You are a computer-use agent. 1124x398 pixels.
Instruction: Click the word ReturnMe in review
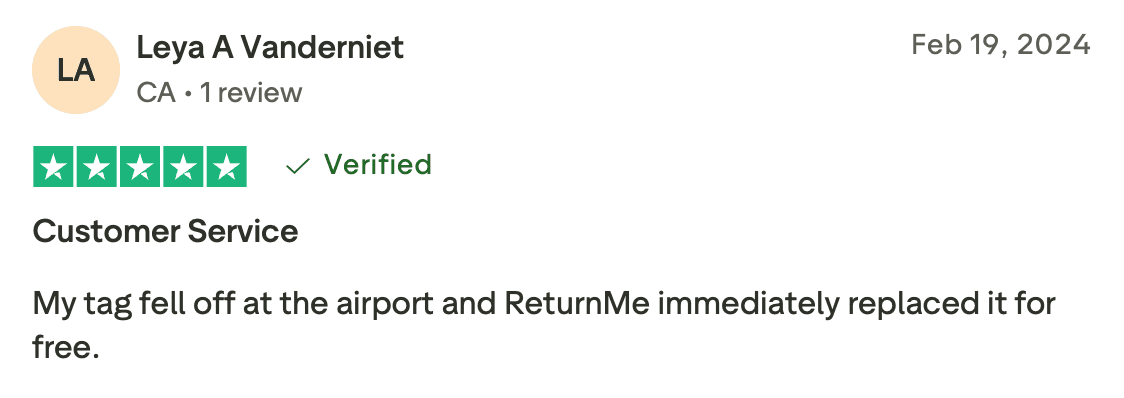577,303
